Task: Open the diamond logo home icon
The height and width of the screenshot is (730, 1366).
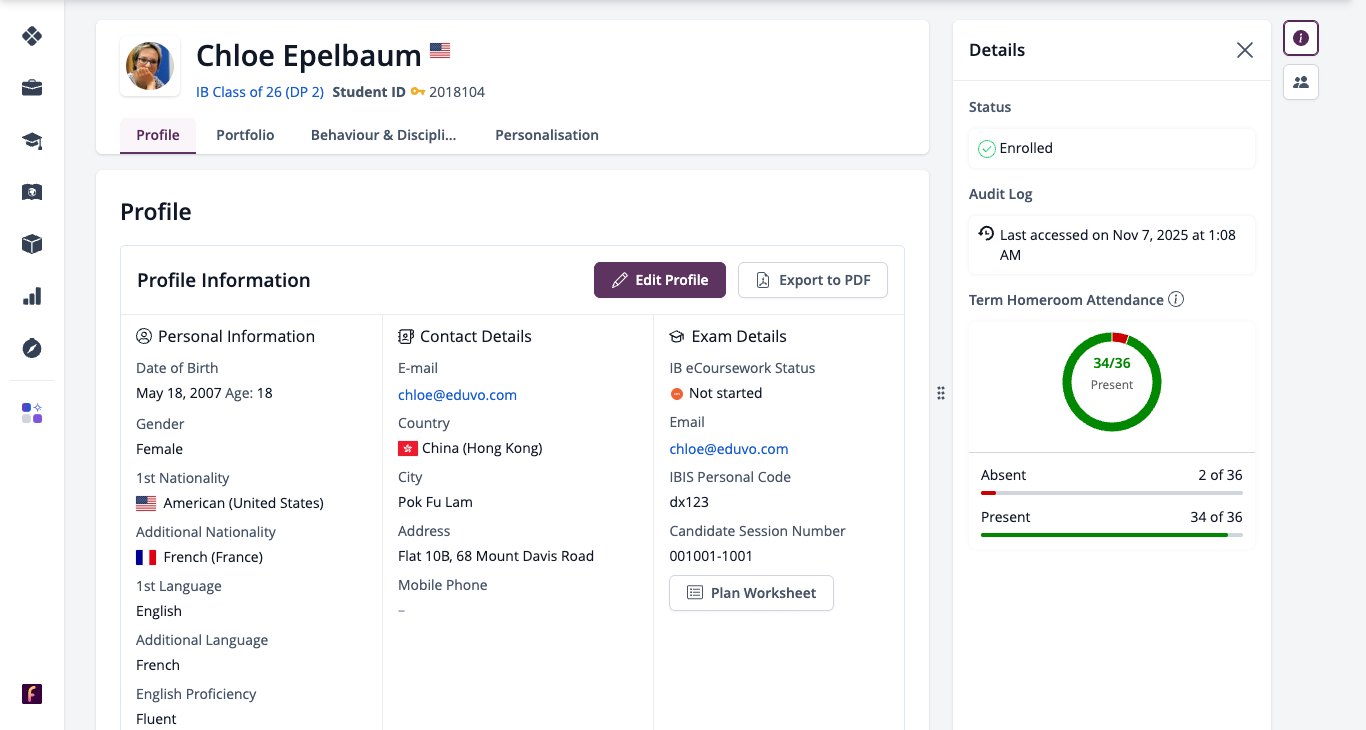Action: [x=32, y=36]
